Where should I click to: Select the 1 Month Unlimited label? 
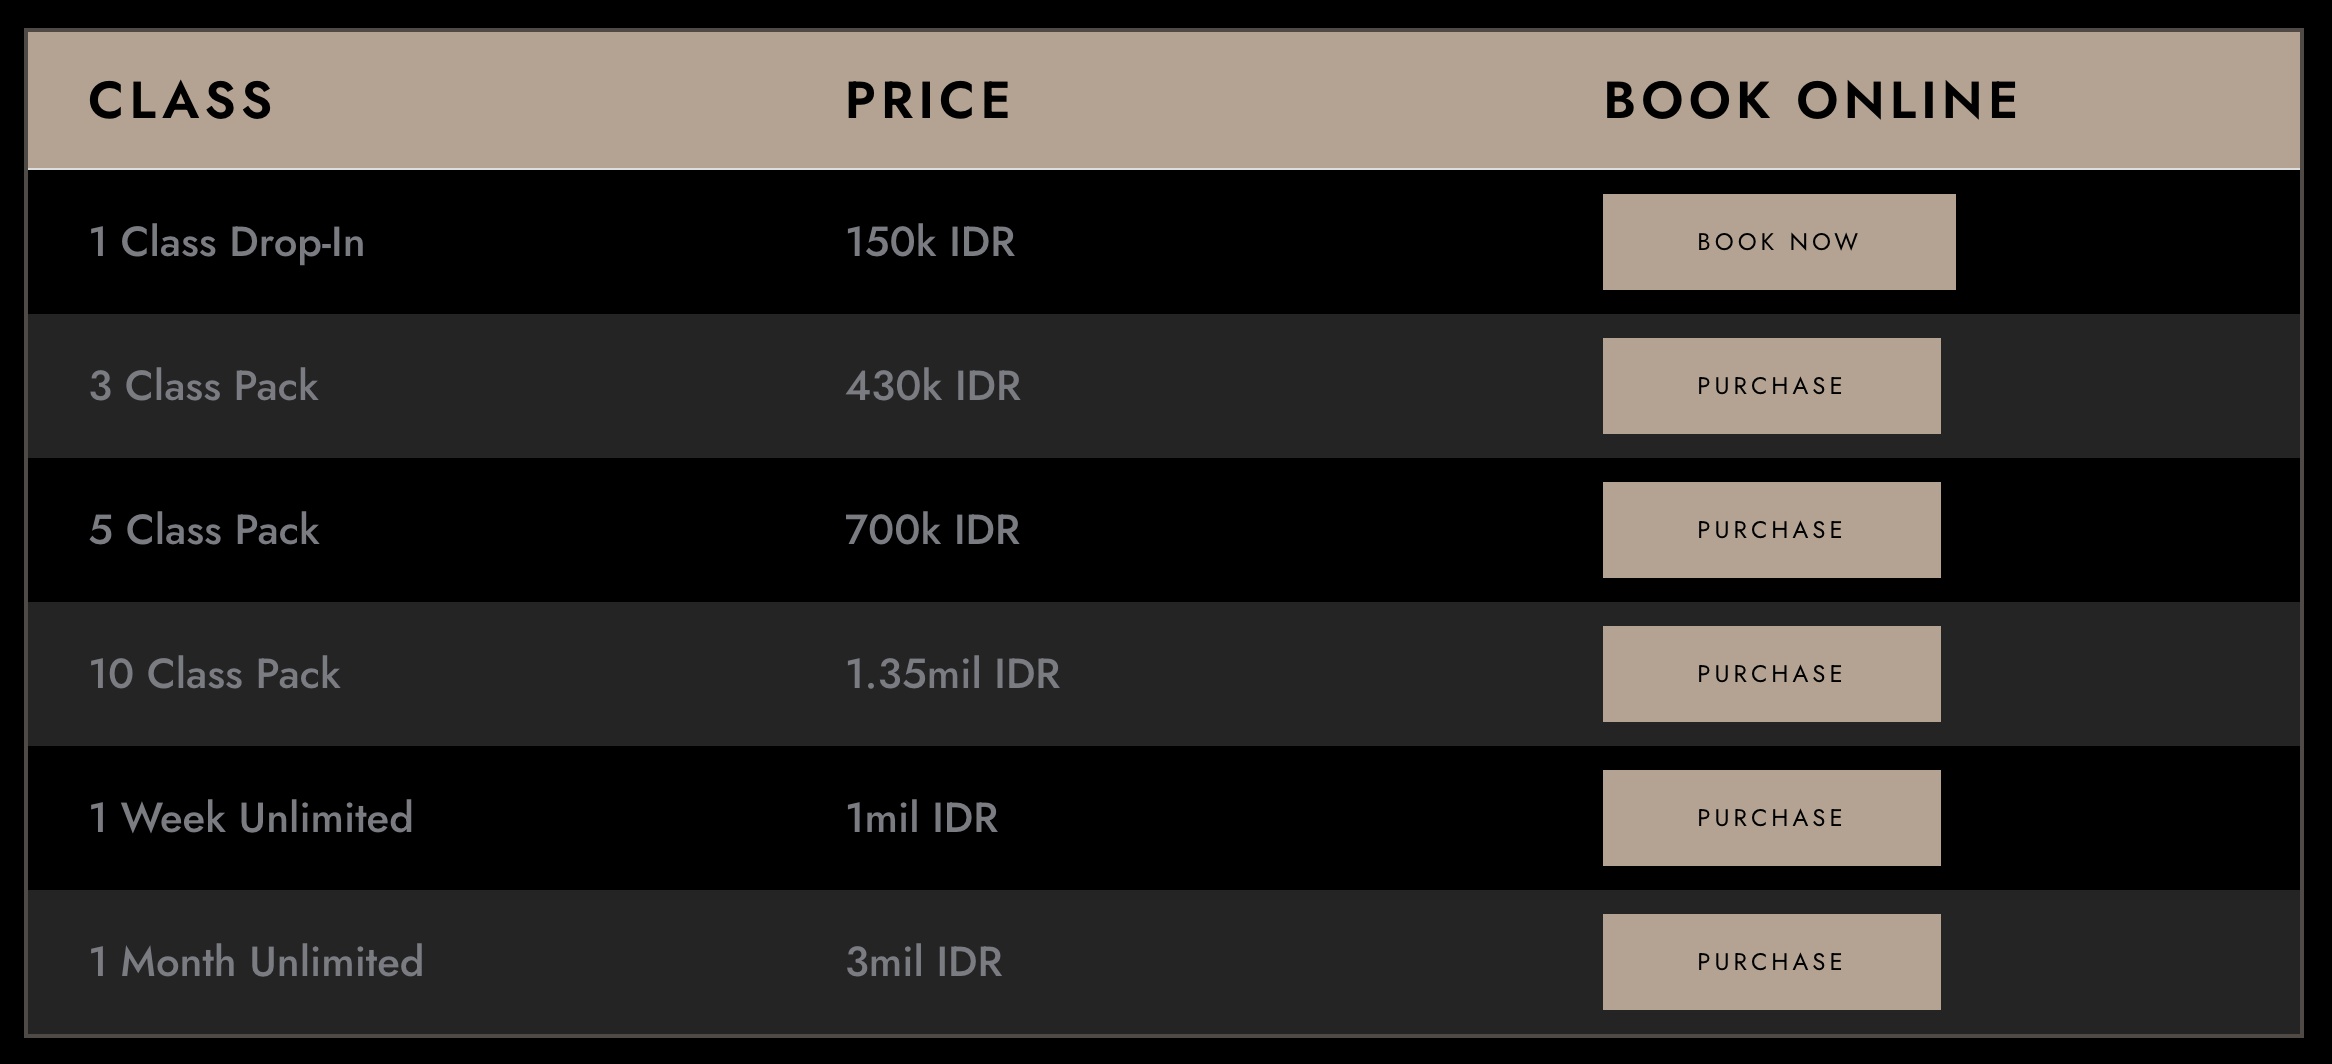(256, 962)
